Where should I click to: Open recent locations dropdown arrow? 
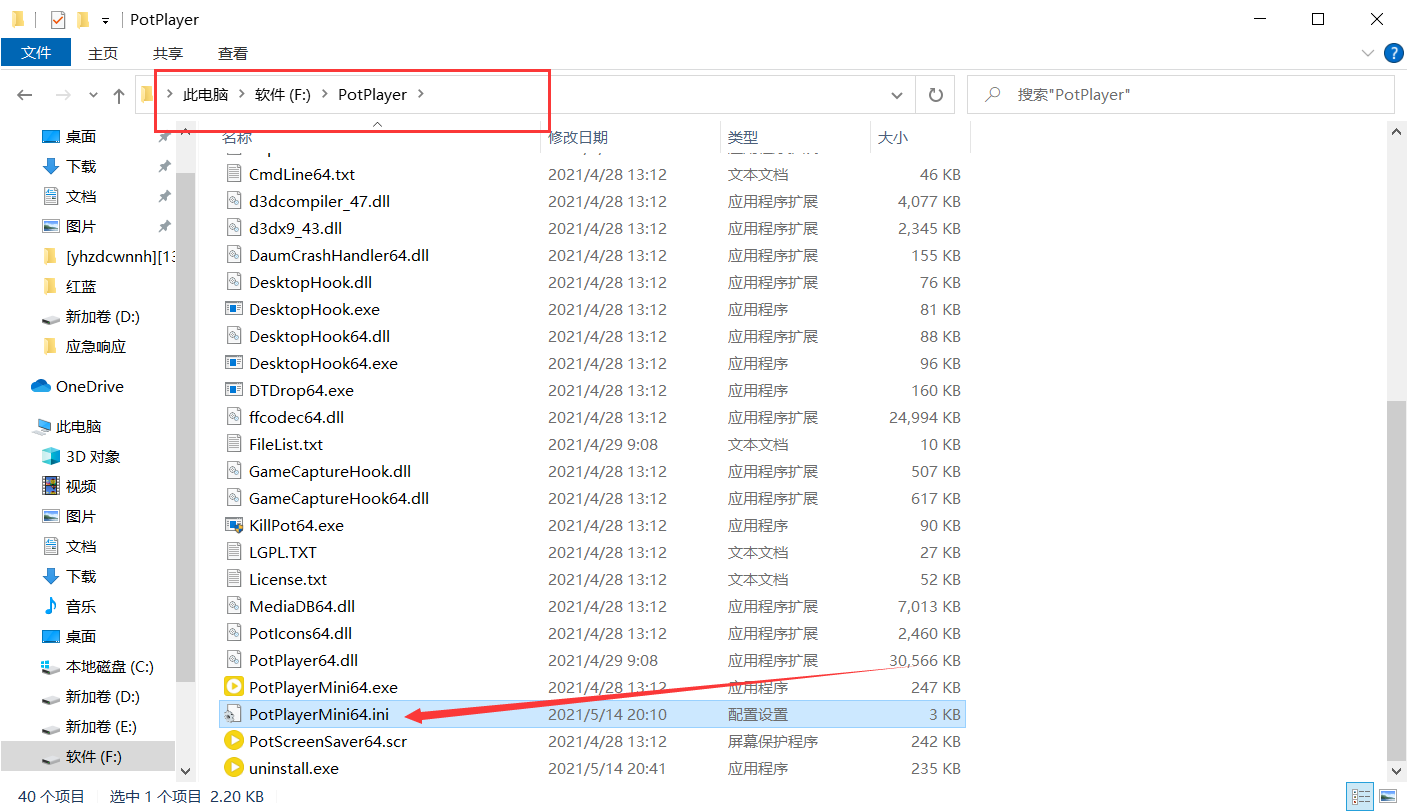click(x=93, y=95)
